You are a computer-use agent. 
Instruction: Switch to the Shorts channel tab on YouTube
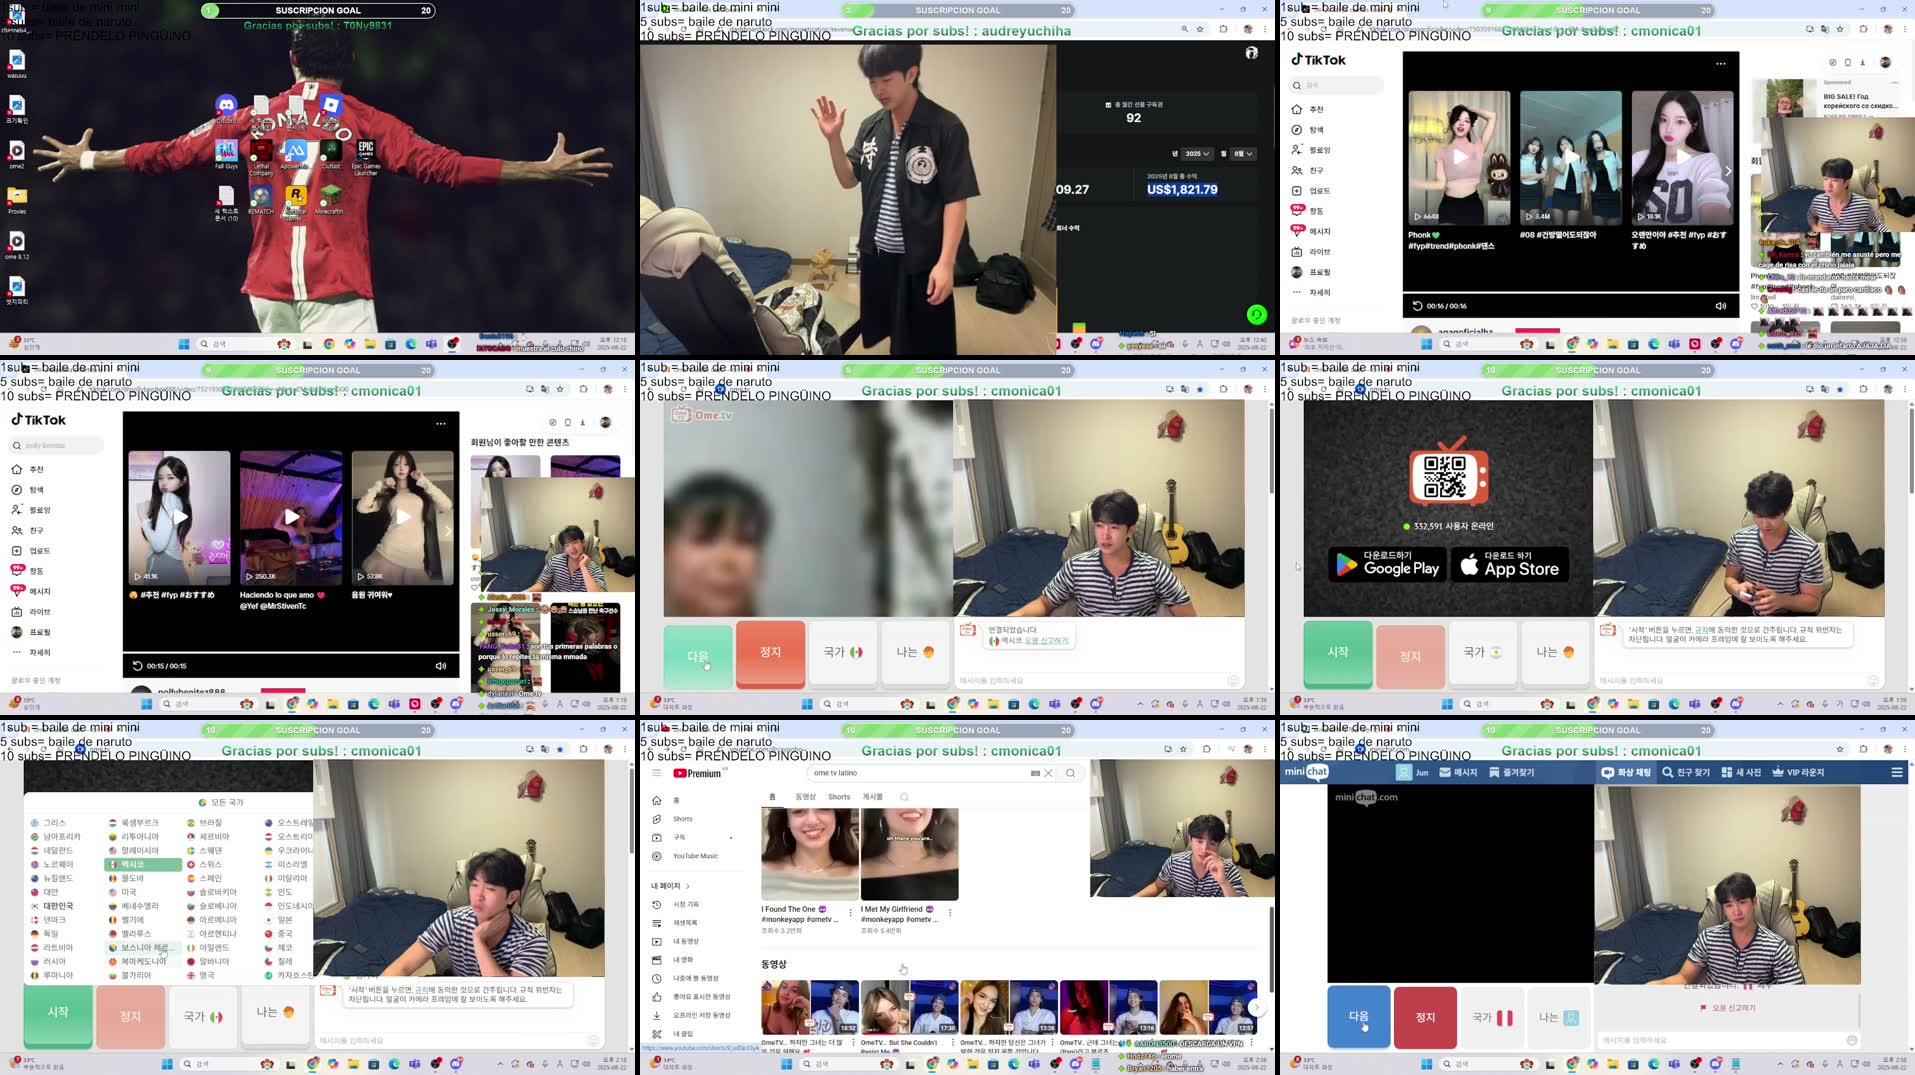[x=839, y=797]
